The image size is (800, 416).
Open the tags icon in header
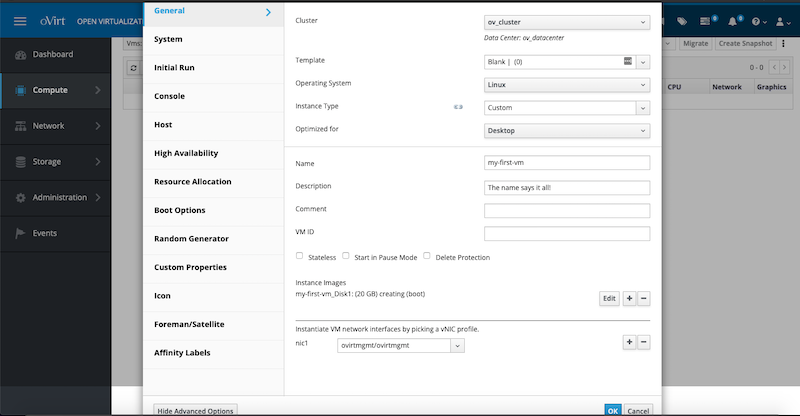(x=682, y=21)
